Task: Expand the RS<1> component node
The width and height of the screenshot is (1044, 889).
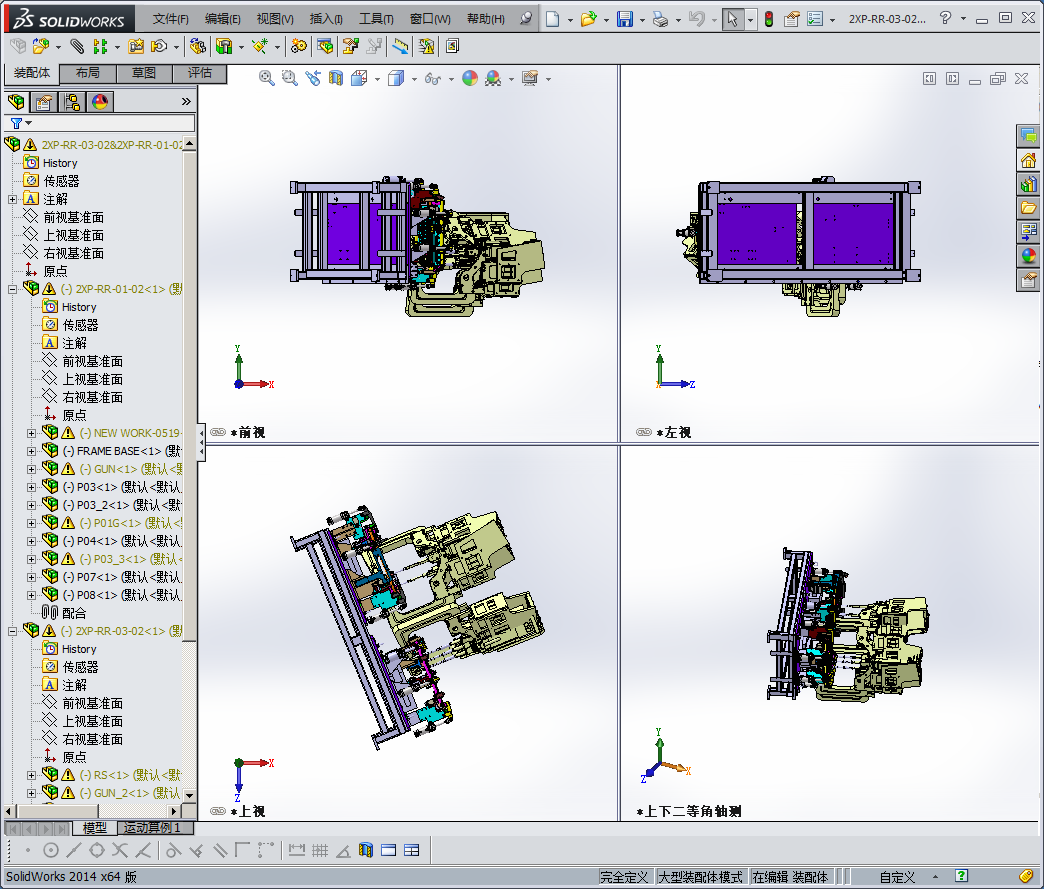Action: pyautogui.click(x=31, y=775)
